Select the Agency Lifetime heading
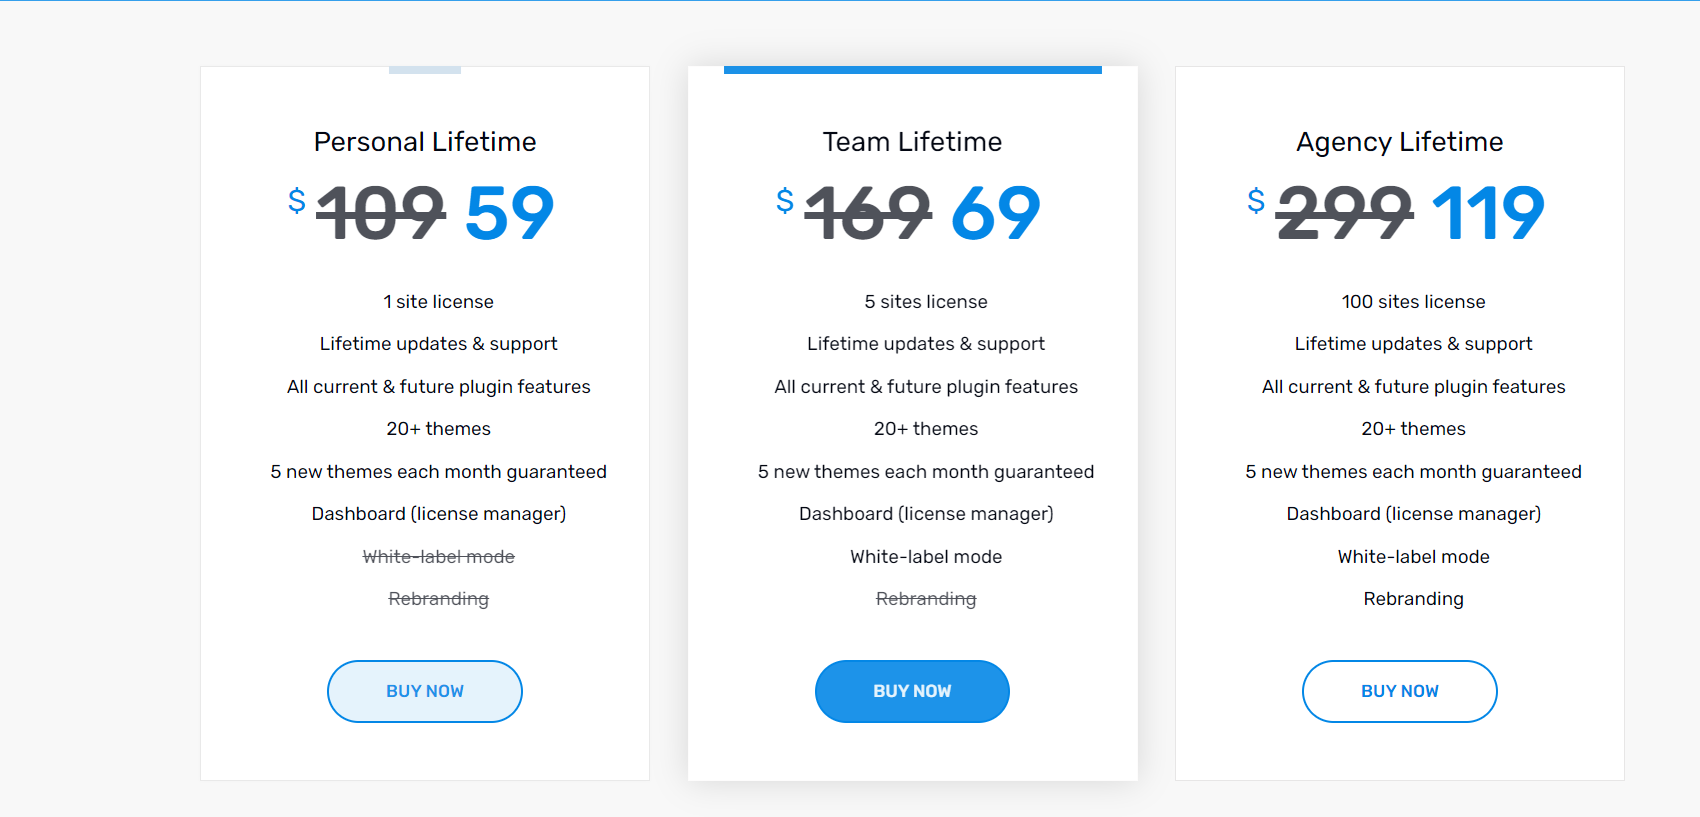 tap(1400, 142)
